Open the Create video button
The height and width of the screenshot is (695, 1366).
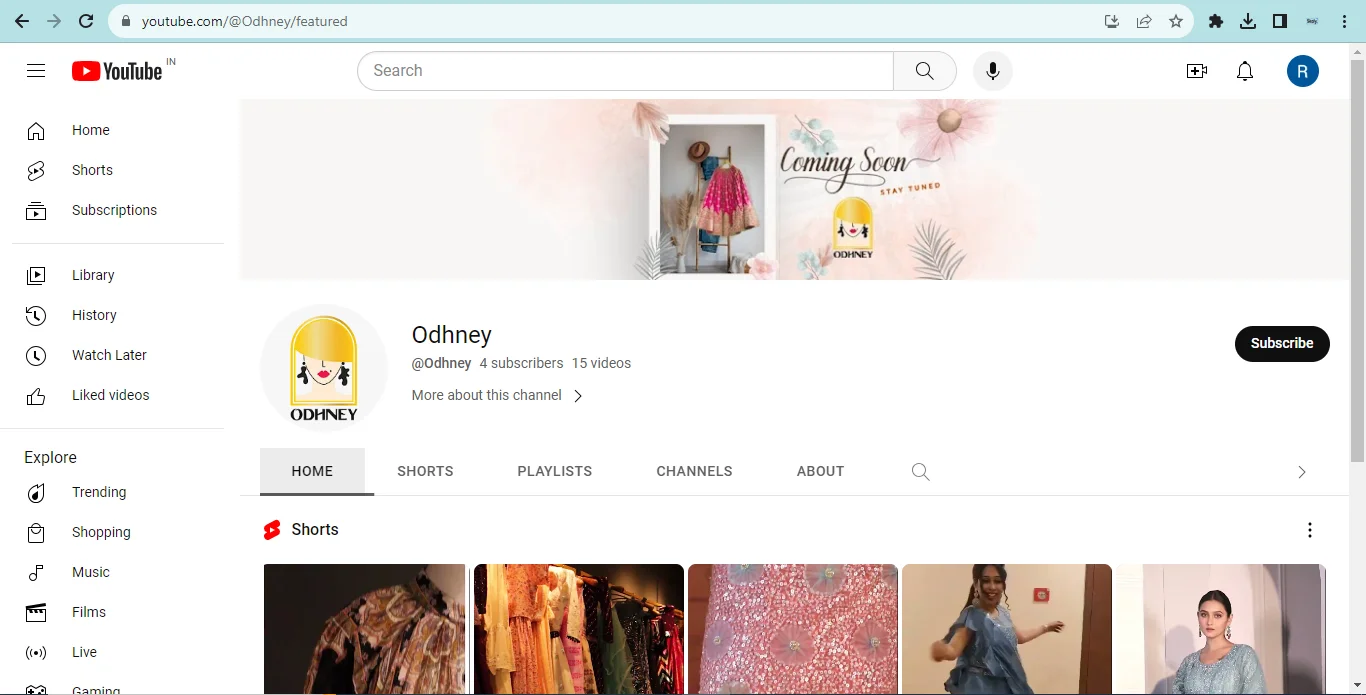click(1197, 71)
